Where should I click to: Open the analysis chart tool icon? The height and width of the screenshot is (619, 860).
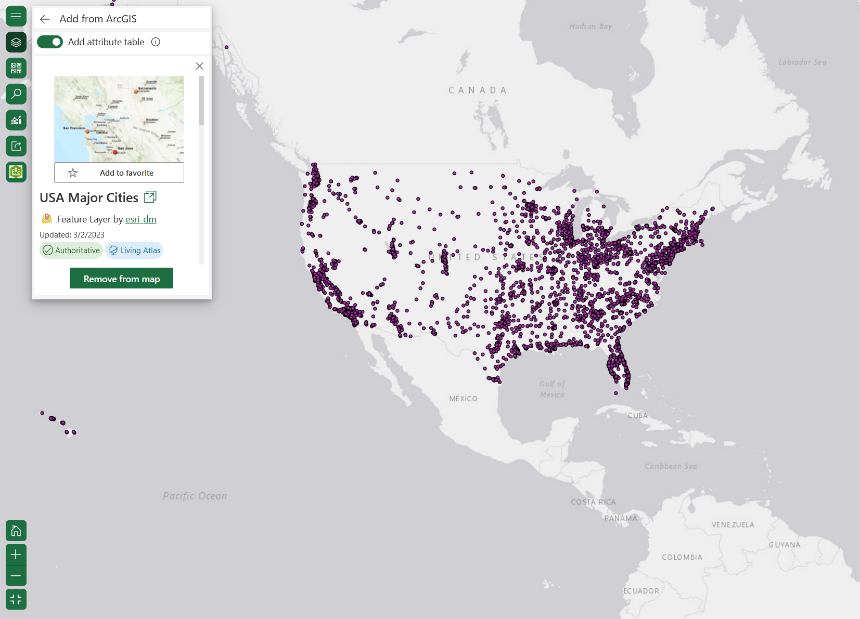coord(16,120)
